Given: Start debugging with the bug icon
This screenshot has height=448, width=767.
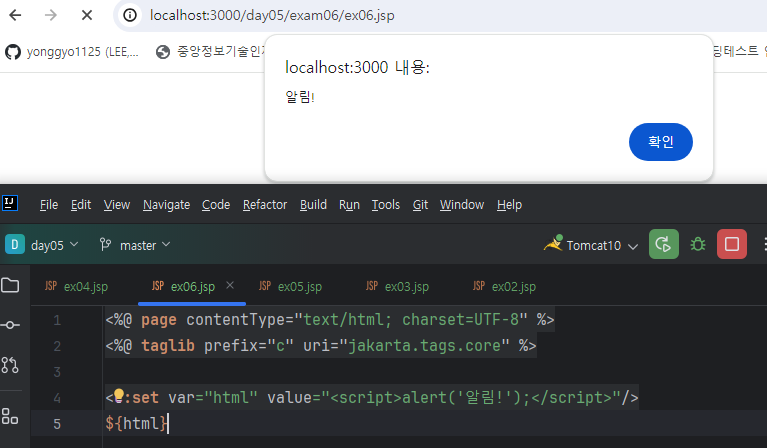Looking at the screenshot, I should pos(698,244).
